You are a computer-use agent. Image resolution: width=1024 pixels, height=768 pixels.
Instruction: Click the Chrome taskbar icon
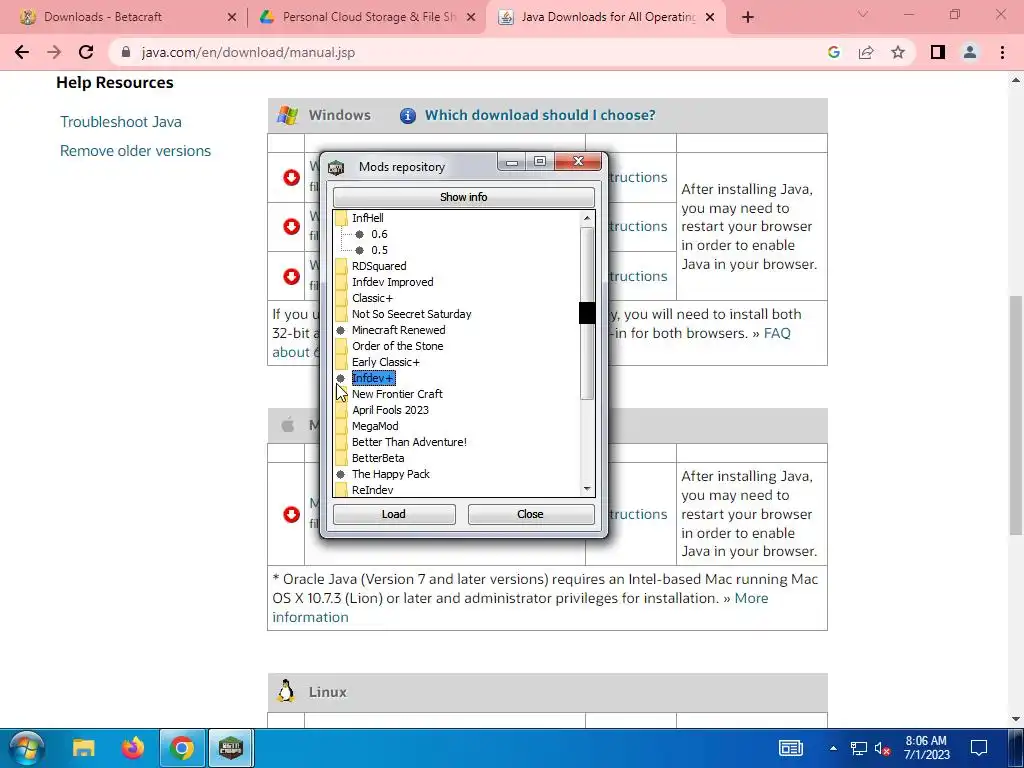point(182,748)
